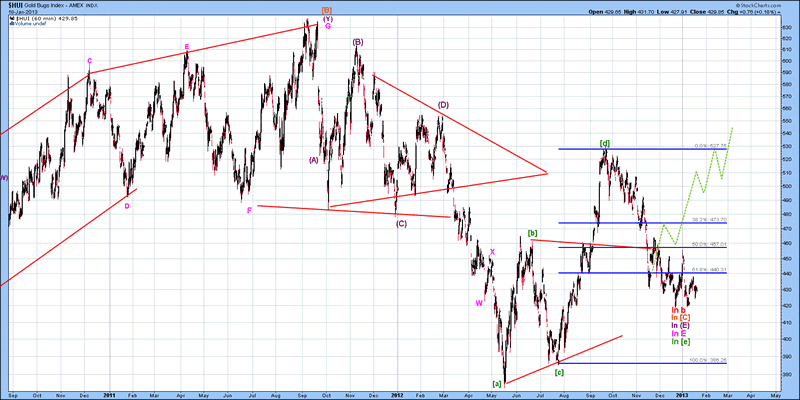Click the 0.0%: 527.75 Fibonacci label
The image size is (800, 400).
point(710,145)
